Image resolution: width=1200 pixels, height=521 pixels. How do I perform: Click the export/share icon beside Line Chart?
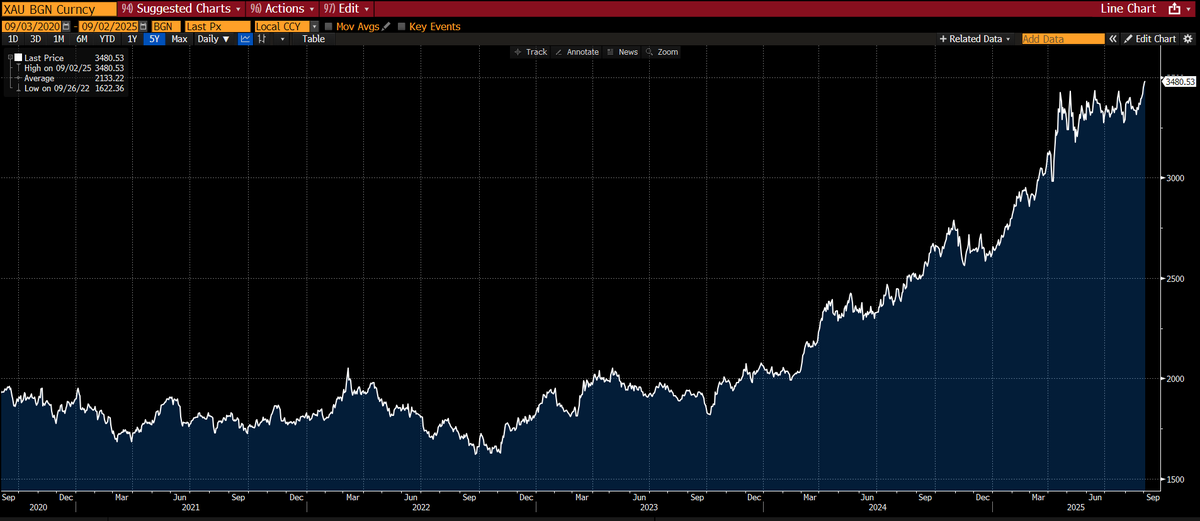(1174, 9)
